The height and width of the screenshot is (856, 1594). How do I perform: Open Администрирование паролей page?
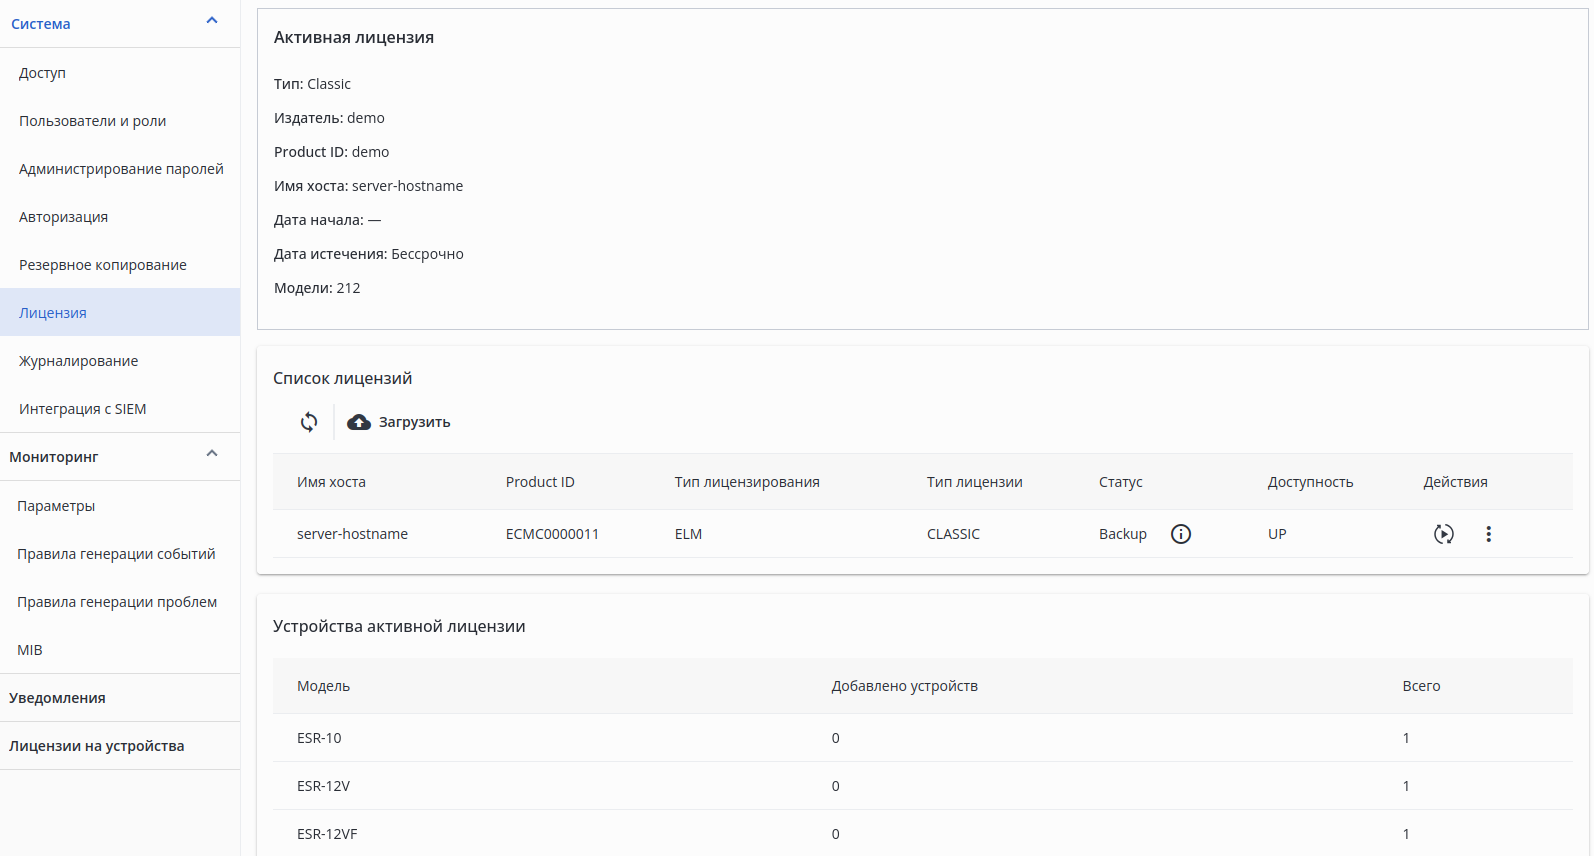121,169
